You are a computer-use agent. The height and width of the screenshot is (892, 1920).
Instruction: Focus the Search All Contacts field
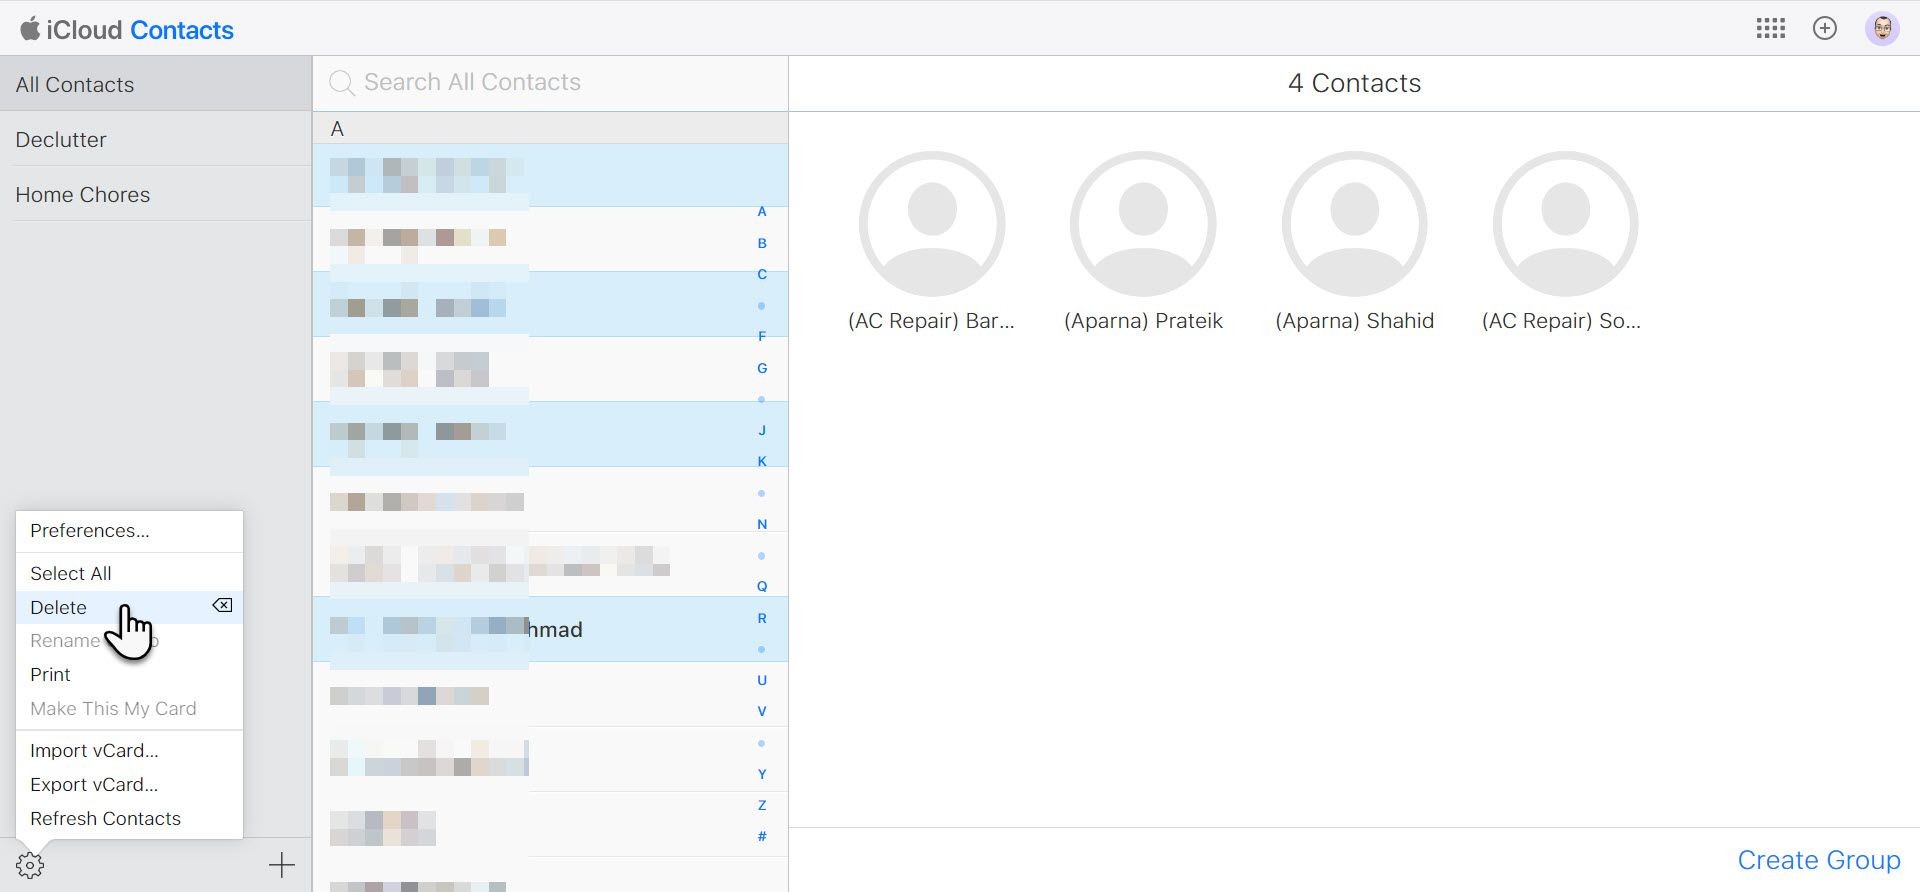click(x=550, y=83)
